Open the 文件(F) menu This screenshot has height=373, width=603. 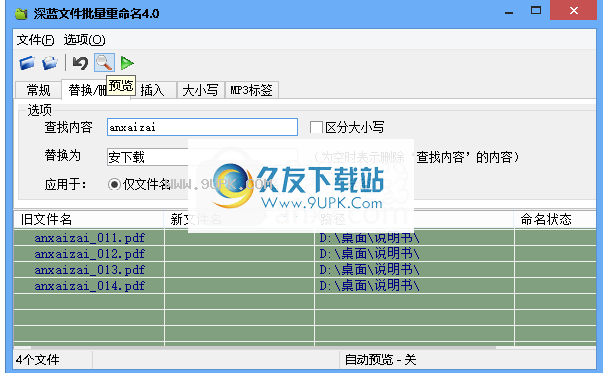[35, 40]
